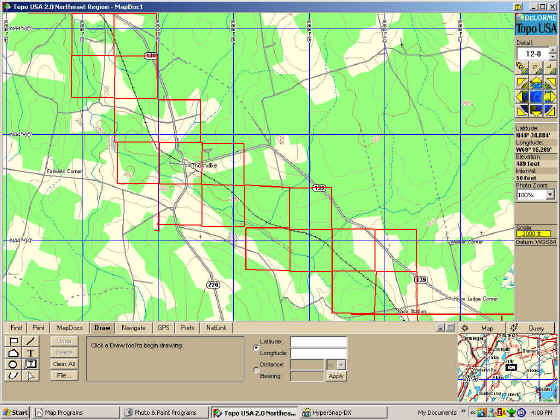560x420 pixels.
Task: Click the center globe of compass rose
Action: click(536, 97)
